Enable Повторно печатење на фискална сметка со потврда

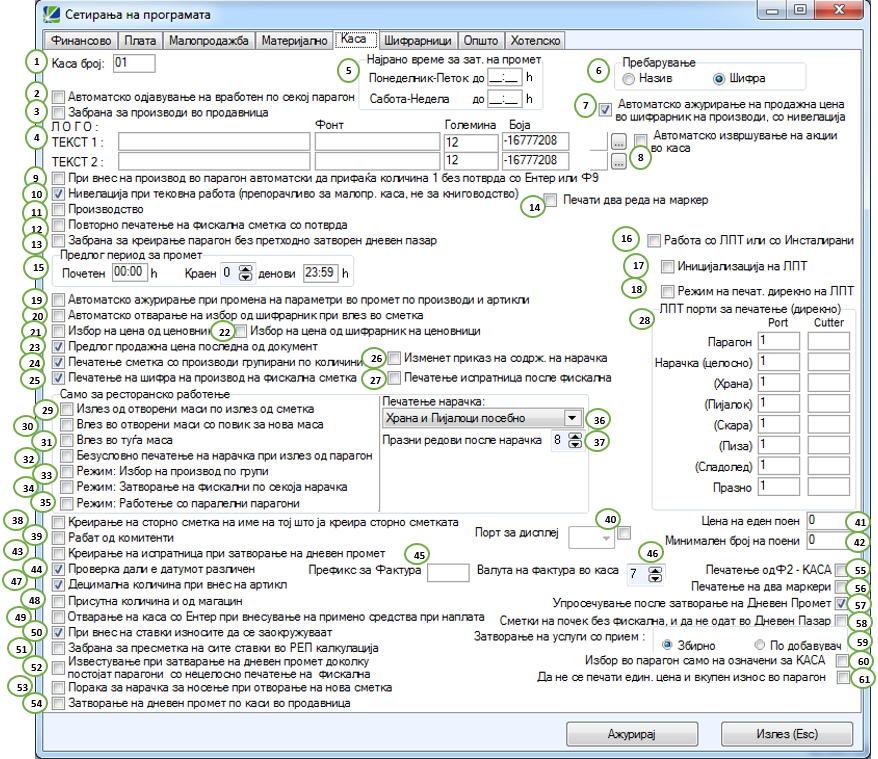click(x=58, y=226)
